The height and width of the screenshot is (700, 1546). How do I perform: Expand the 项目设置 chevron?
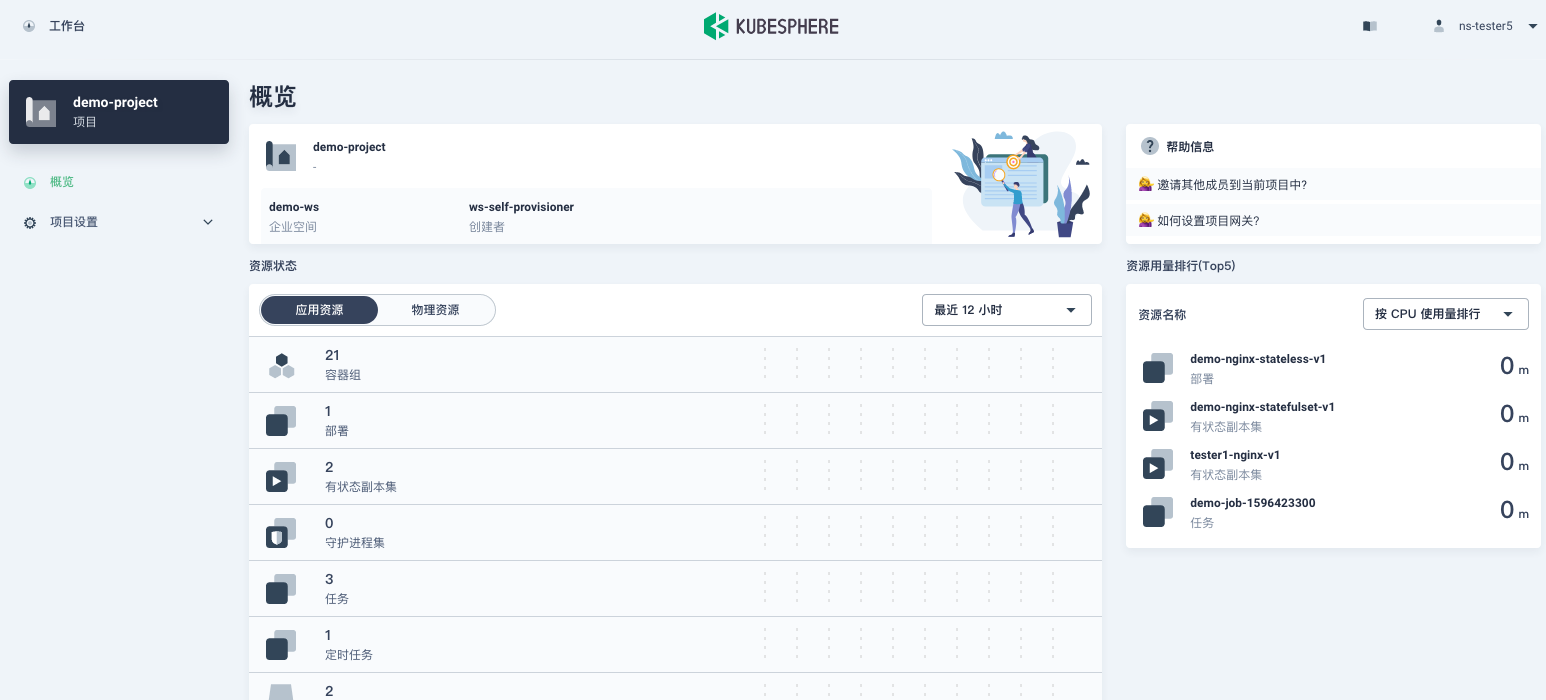pos(208,222)
